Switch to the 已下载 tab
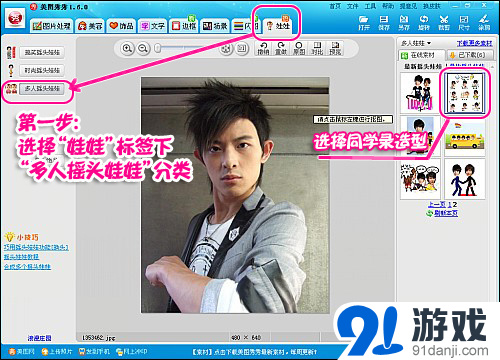500x360 pixels. (x=470, y=55)
